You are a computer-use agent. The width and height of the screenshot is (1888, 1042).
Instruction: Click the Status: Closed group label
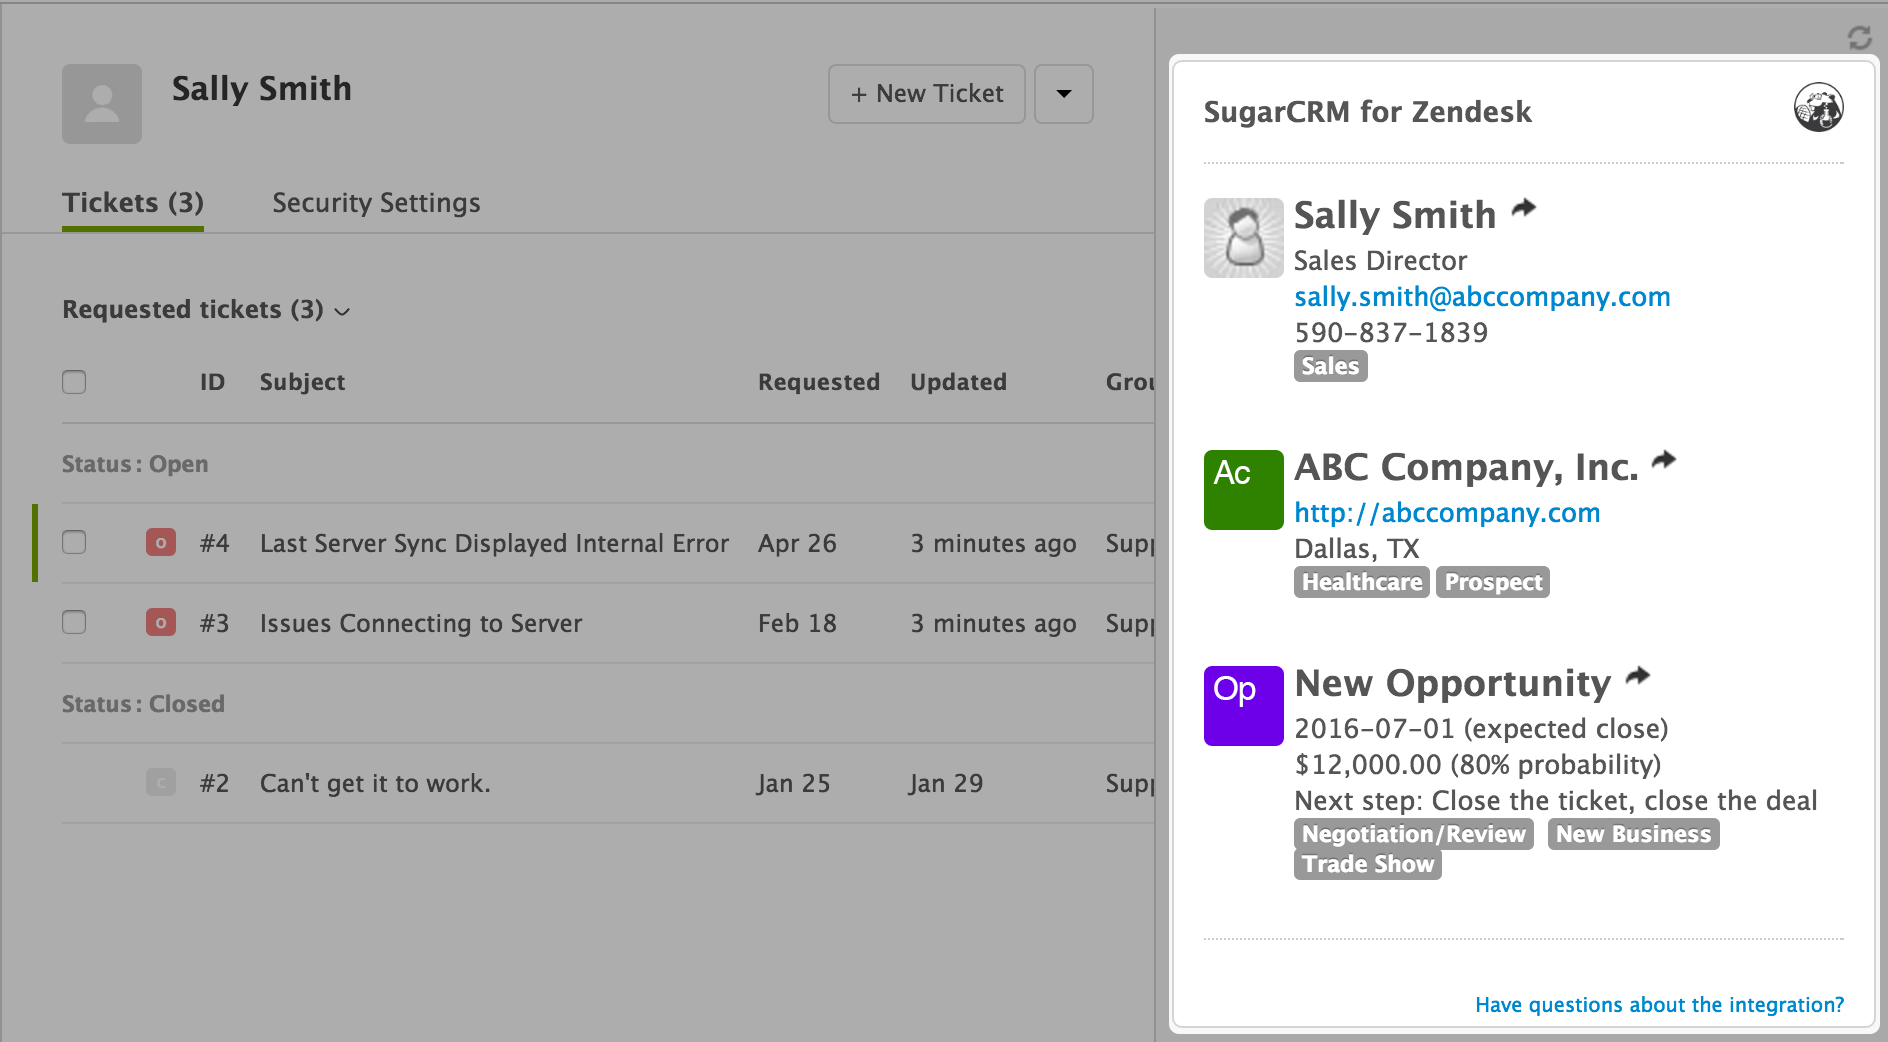click(143, 704)
